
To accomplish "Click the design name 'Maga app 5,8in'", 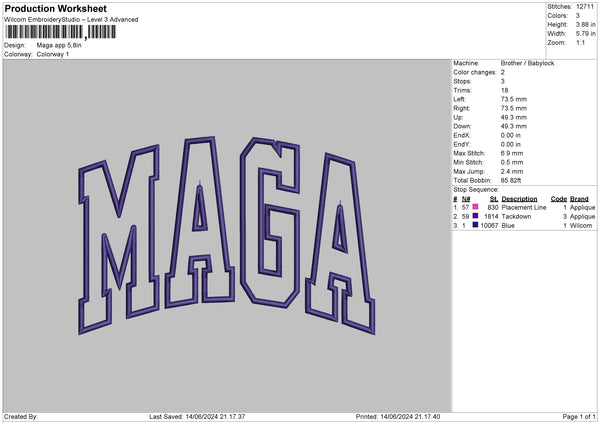I will pos(59,45).
